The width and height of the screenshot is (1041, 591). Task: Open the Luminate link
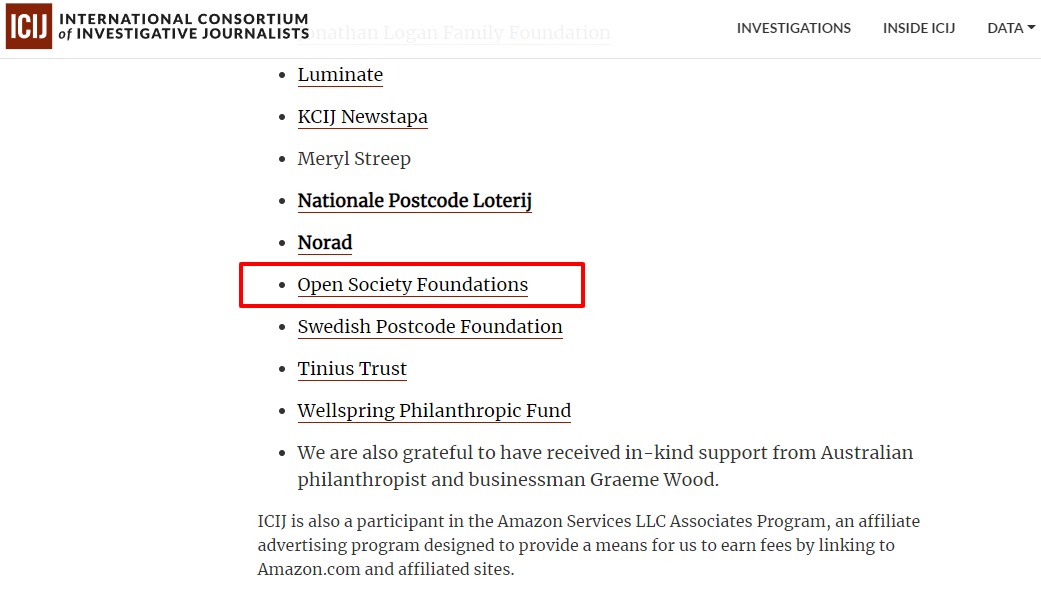click(x=340, y=74)
